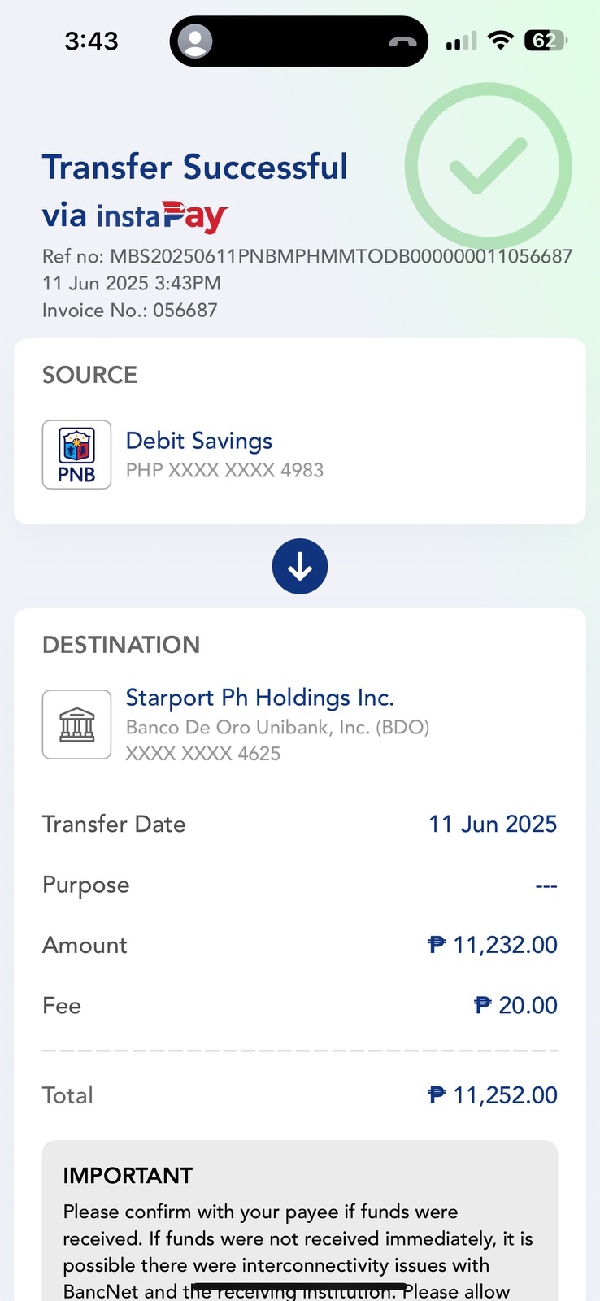Click the blue down-arrow circle icon
The width and height of the screenshot is (600, 1301).
[x=300, y=567]
